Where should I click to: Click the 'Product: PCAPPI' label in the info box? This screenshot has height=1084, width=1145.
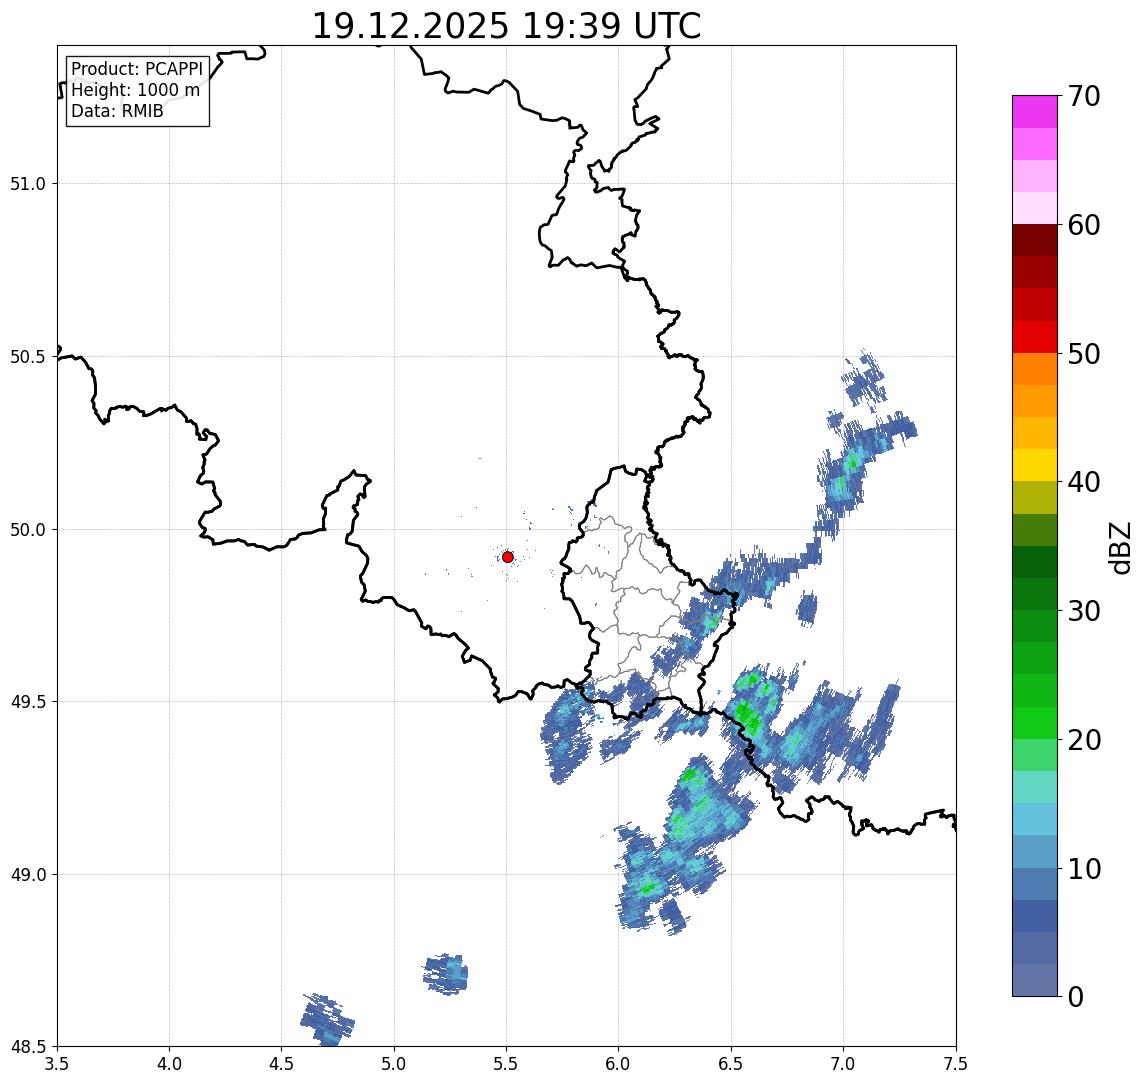[137, 69]
